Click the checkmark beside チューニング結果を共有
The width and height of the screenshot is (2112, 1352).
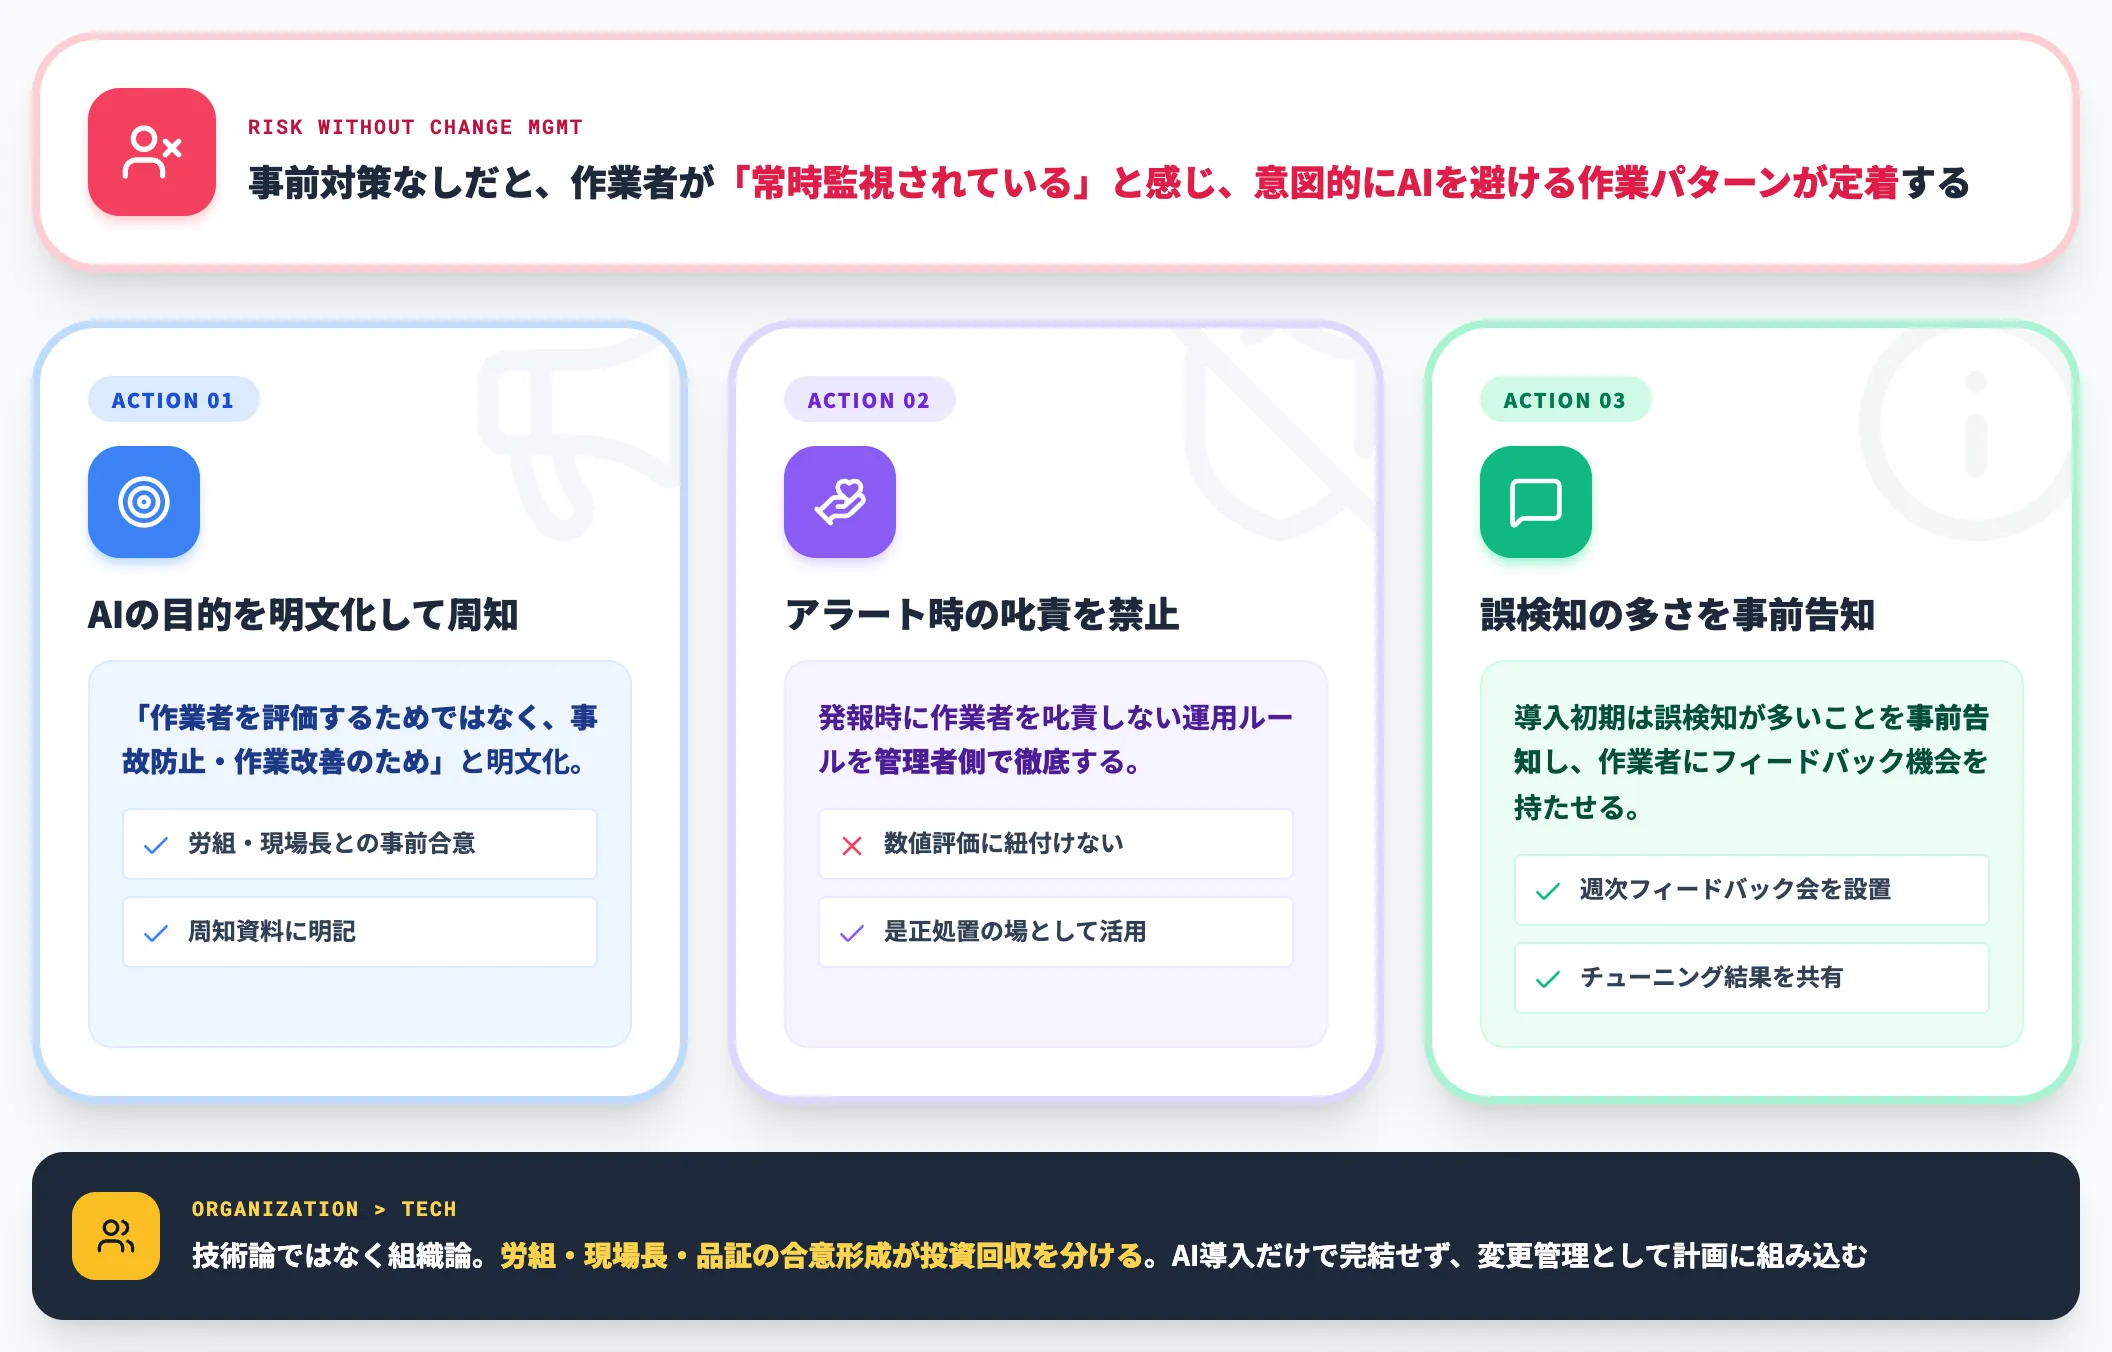pos(1548,979)
